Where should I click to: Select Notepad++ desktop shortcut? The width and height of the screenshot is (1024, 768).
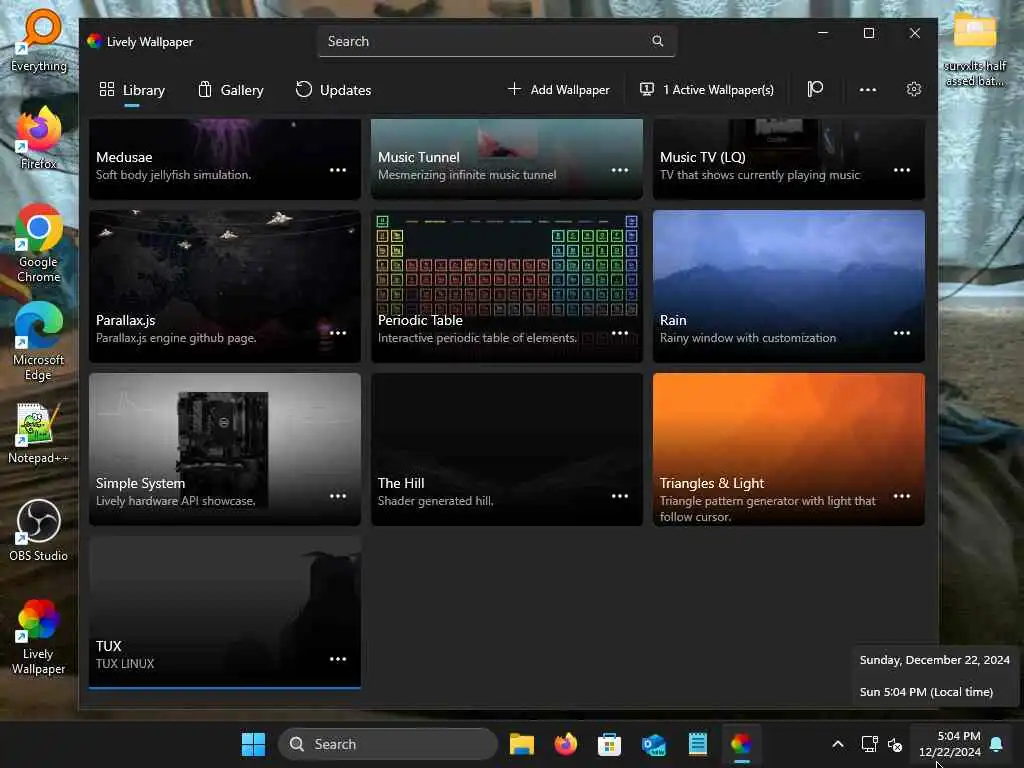pyautogui.click(x=39, y=433)
